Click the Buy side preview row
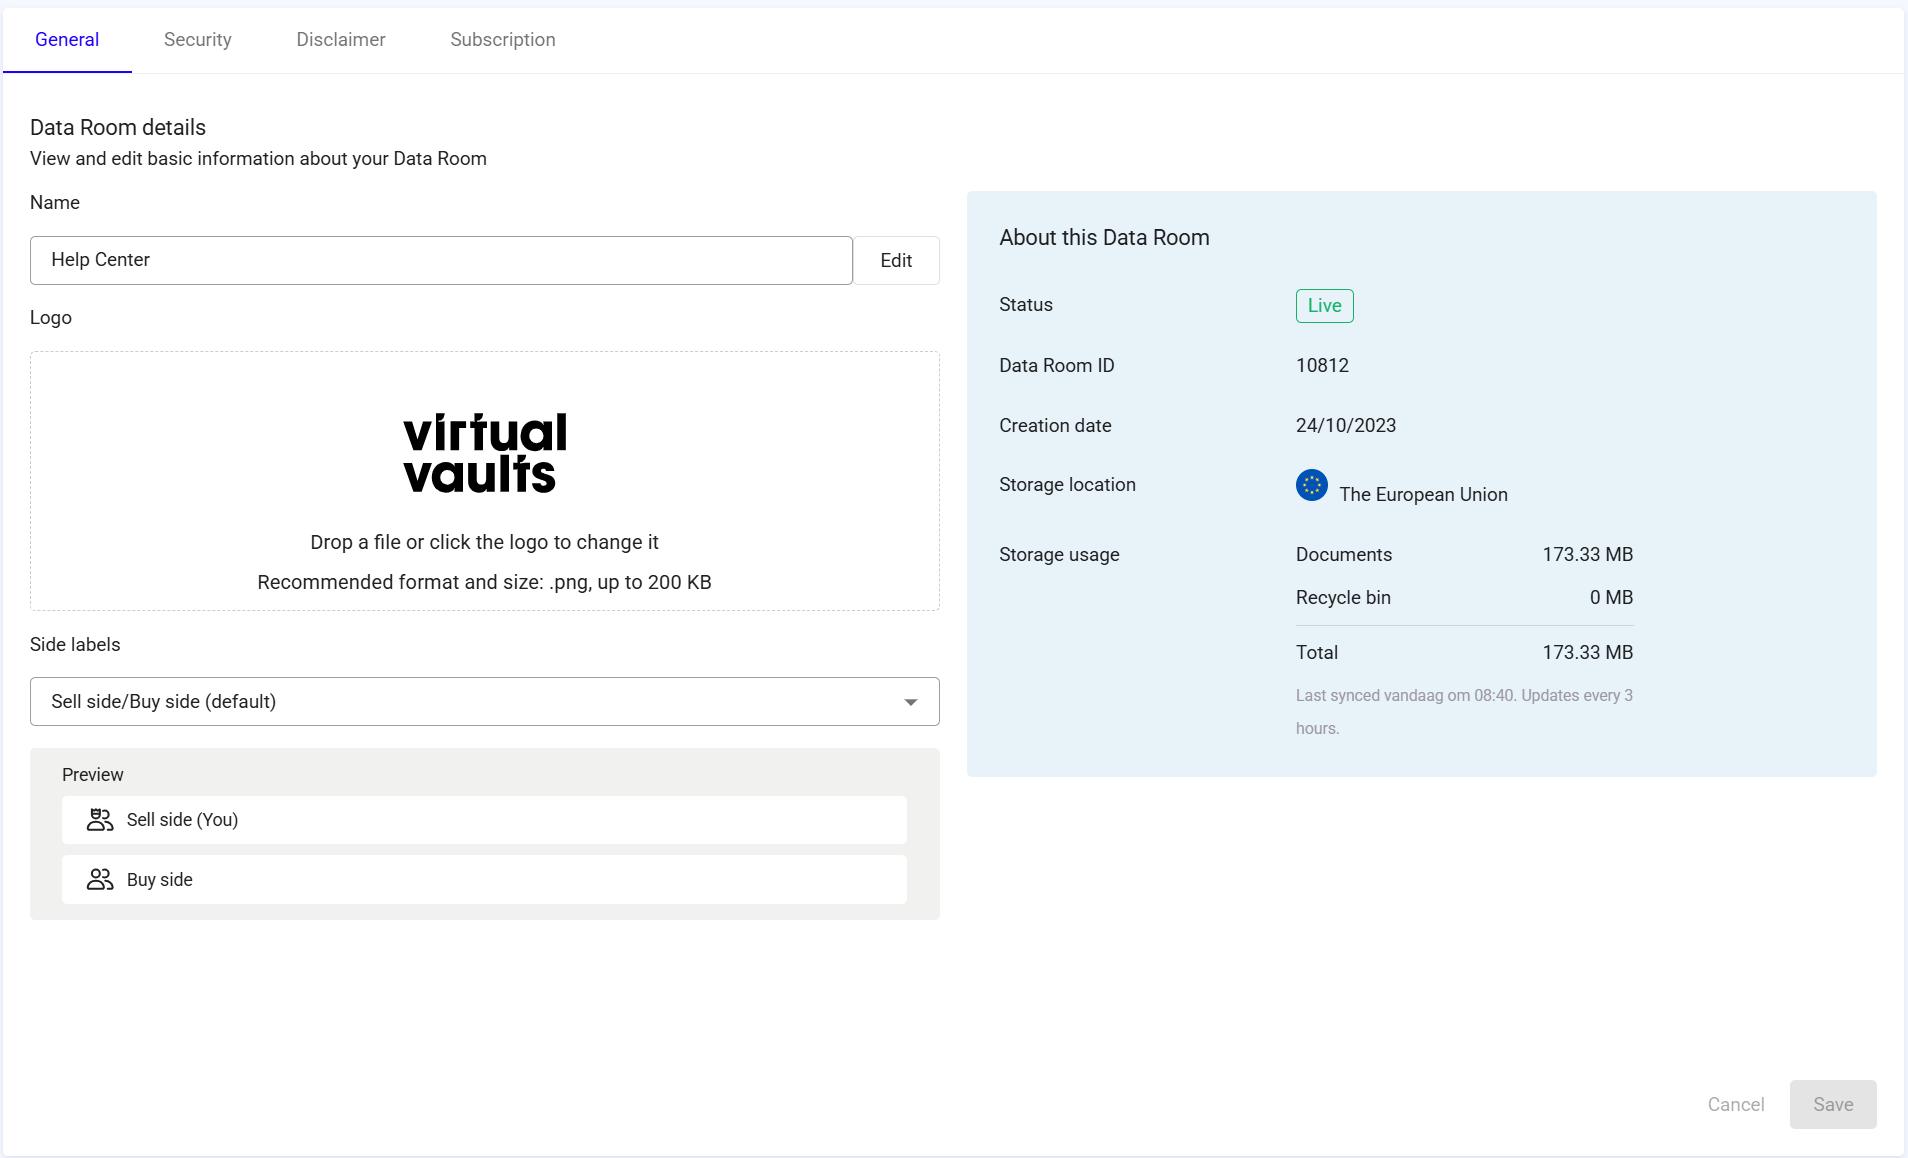This screenshot has width=1908, height=1158. point(484,880)
